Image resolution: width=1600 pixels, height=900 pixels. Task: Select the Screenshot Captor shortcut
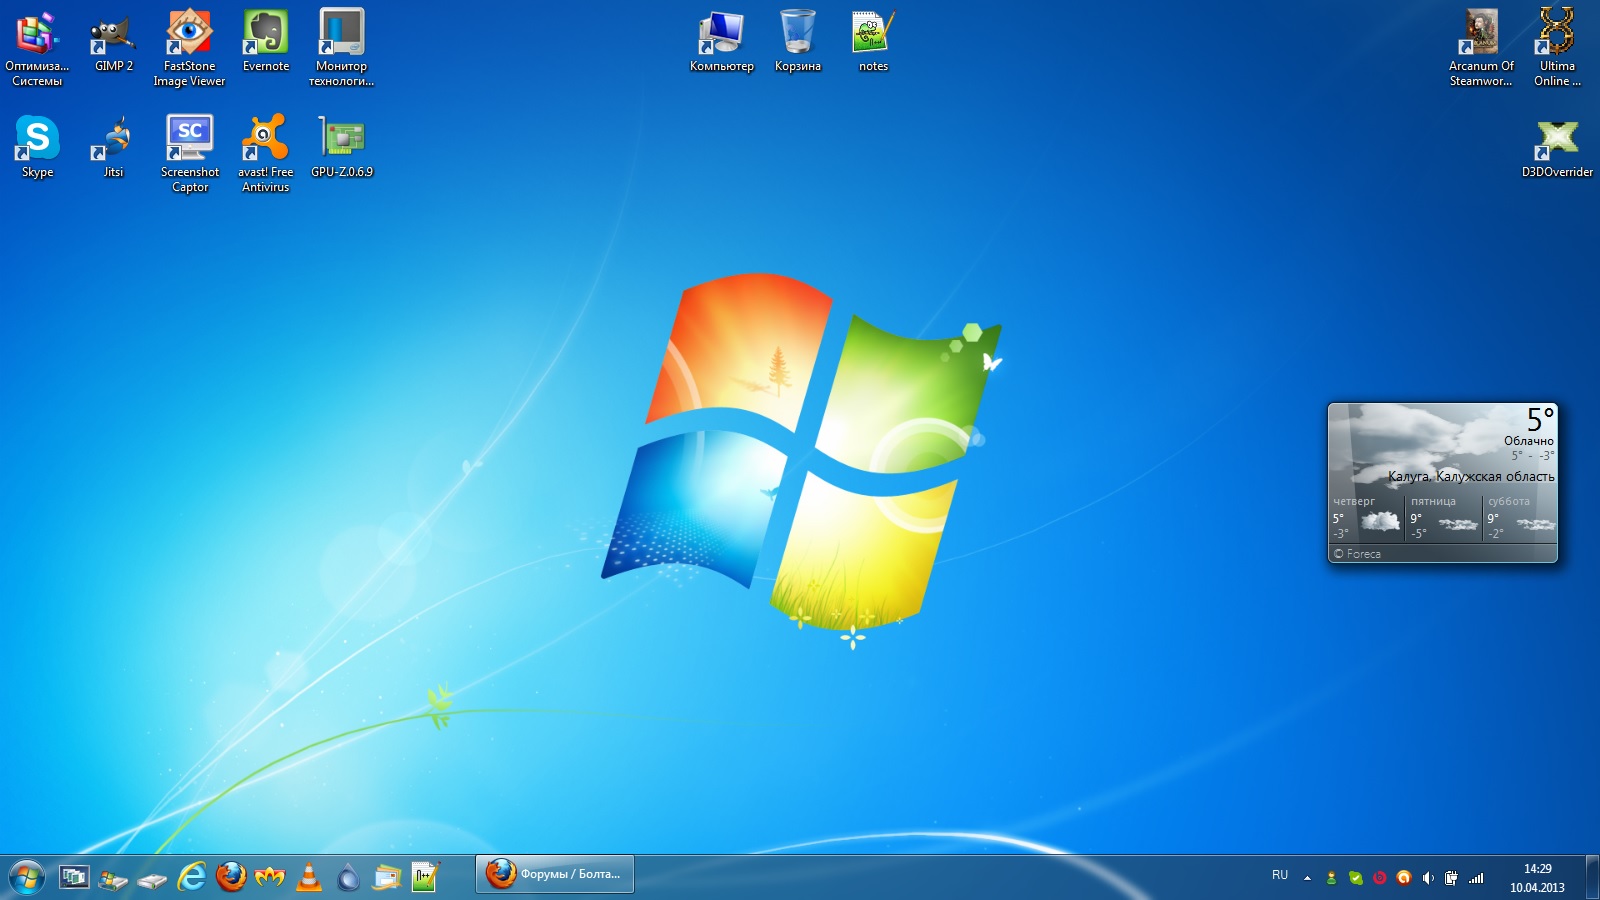click(x=189, y=153)
